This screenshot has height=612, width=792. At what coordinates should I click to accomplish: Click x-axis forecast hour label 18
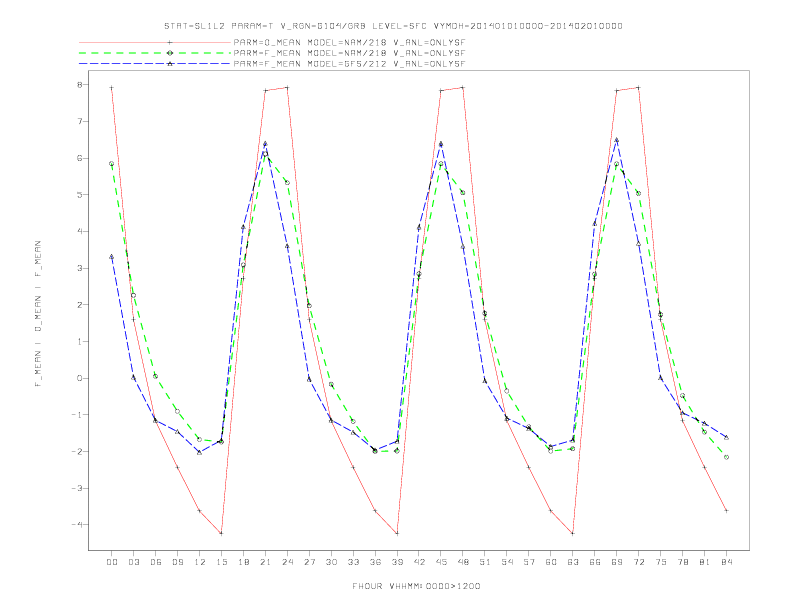tap(243, 562)
